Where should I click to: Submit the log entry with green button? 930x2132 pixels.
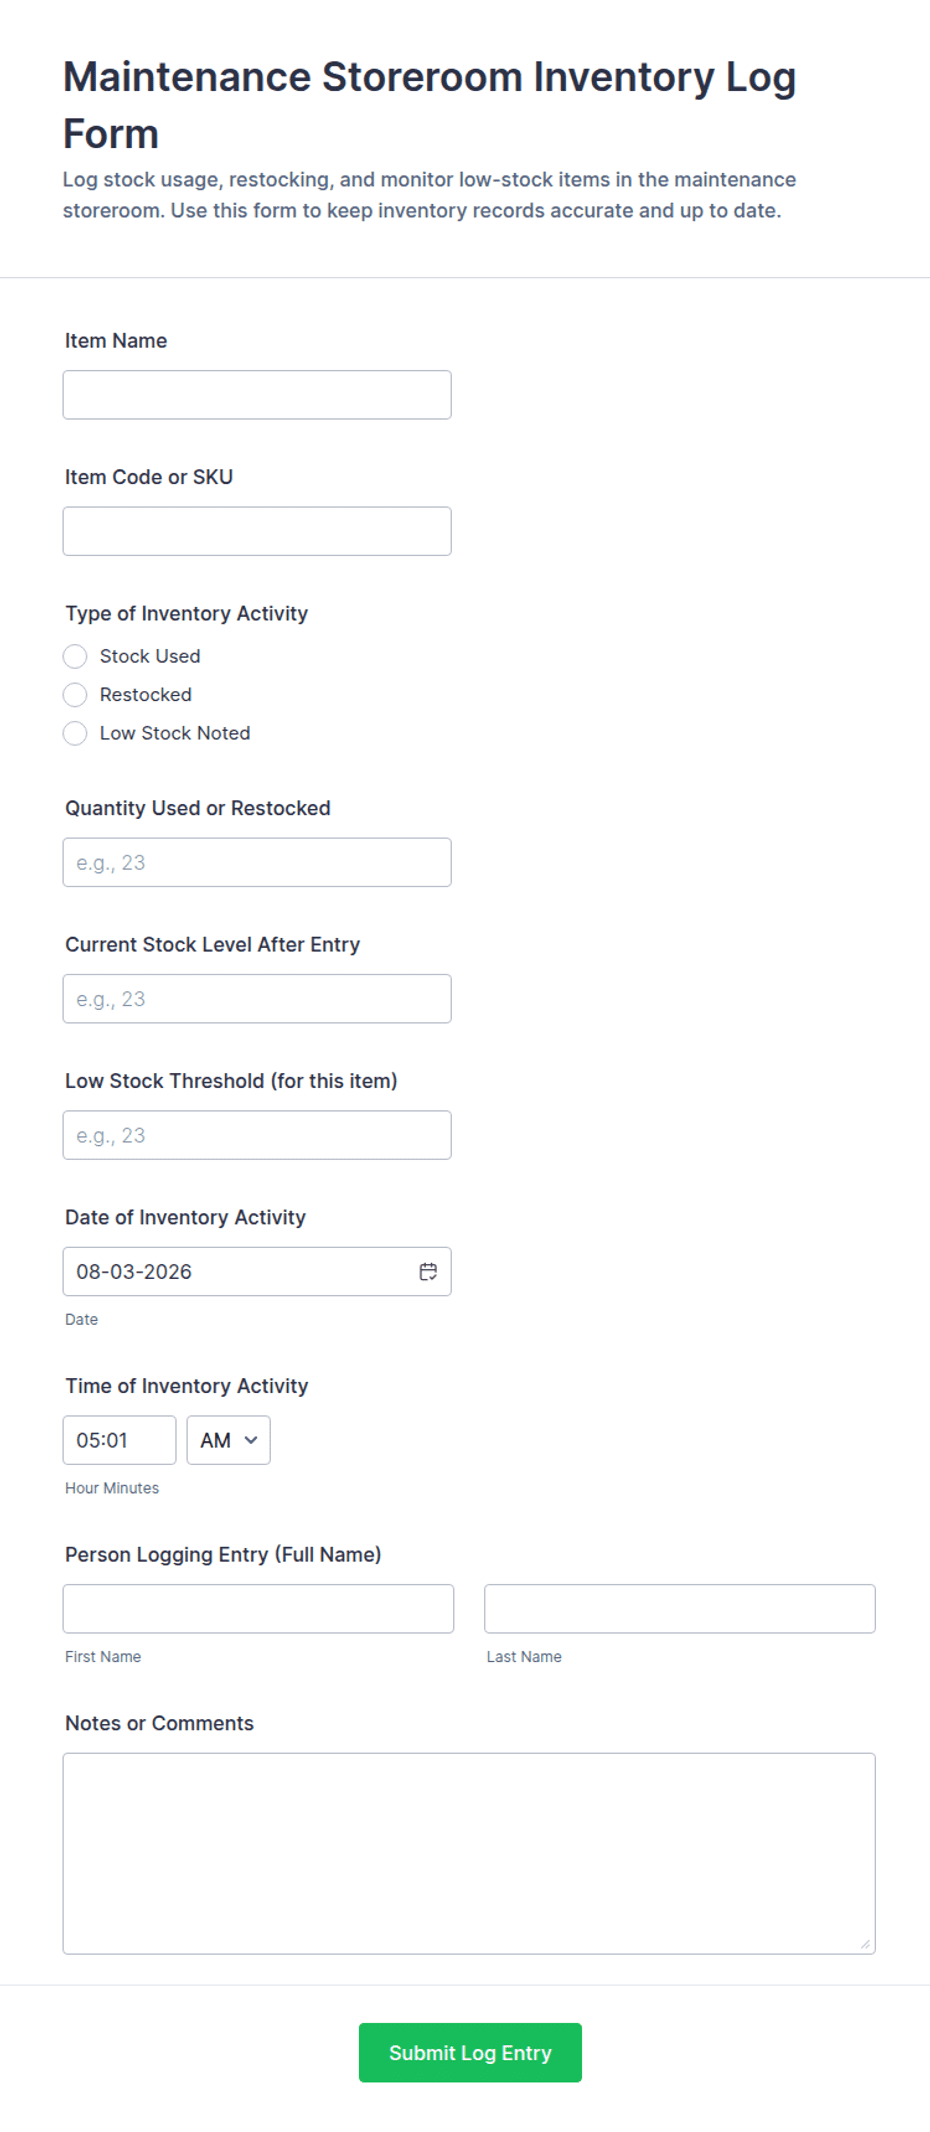click(470, 2052)
